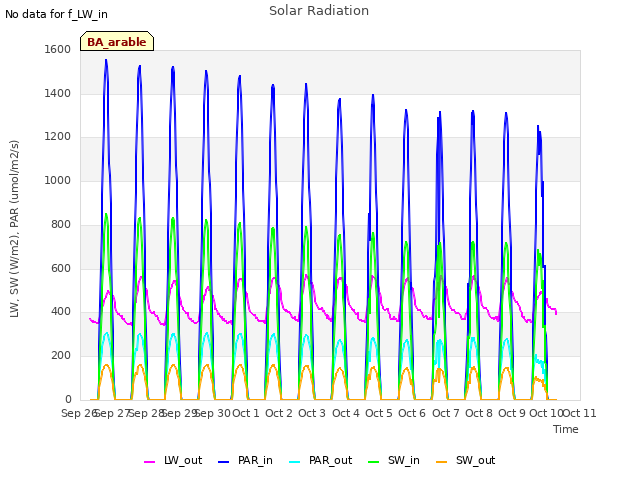The height and width of the screenshot is (480, 640).
Task: Click the orange SW_out legend swatch
Action: [441, 462]
